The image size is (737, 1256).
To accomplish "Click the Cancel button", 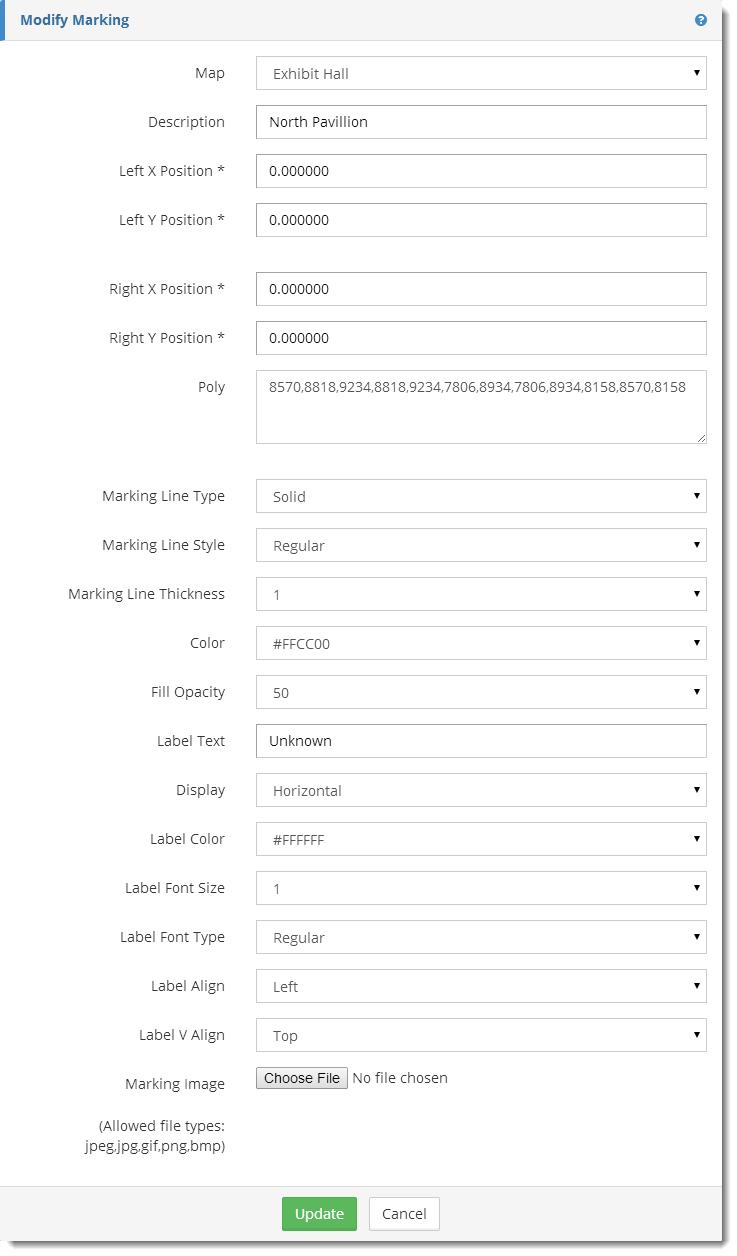I will [404, 1214].
